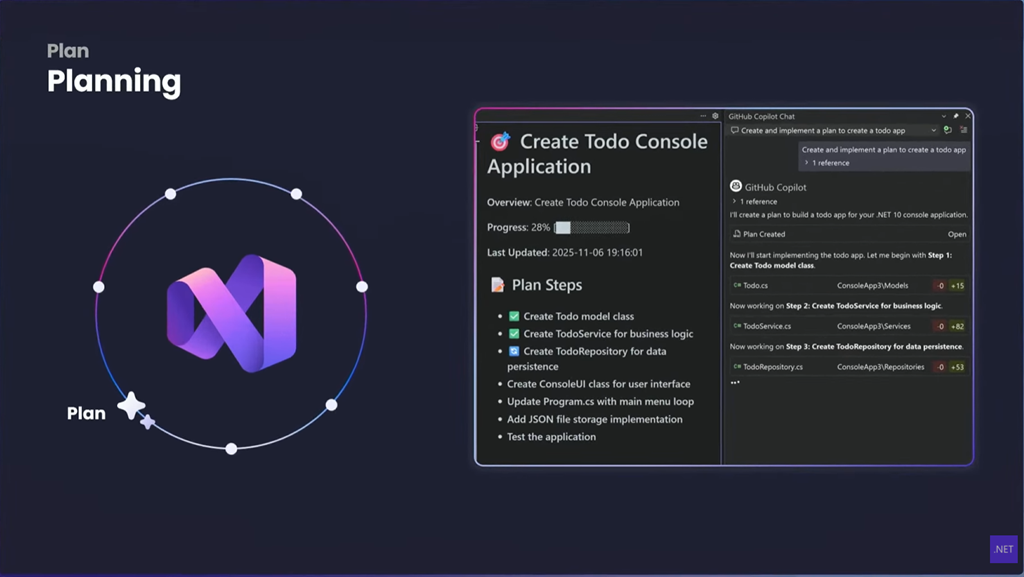Click Open on the Plan Created row
Screen dimensions: 1024x577
pos(956,234)
